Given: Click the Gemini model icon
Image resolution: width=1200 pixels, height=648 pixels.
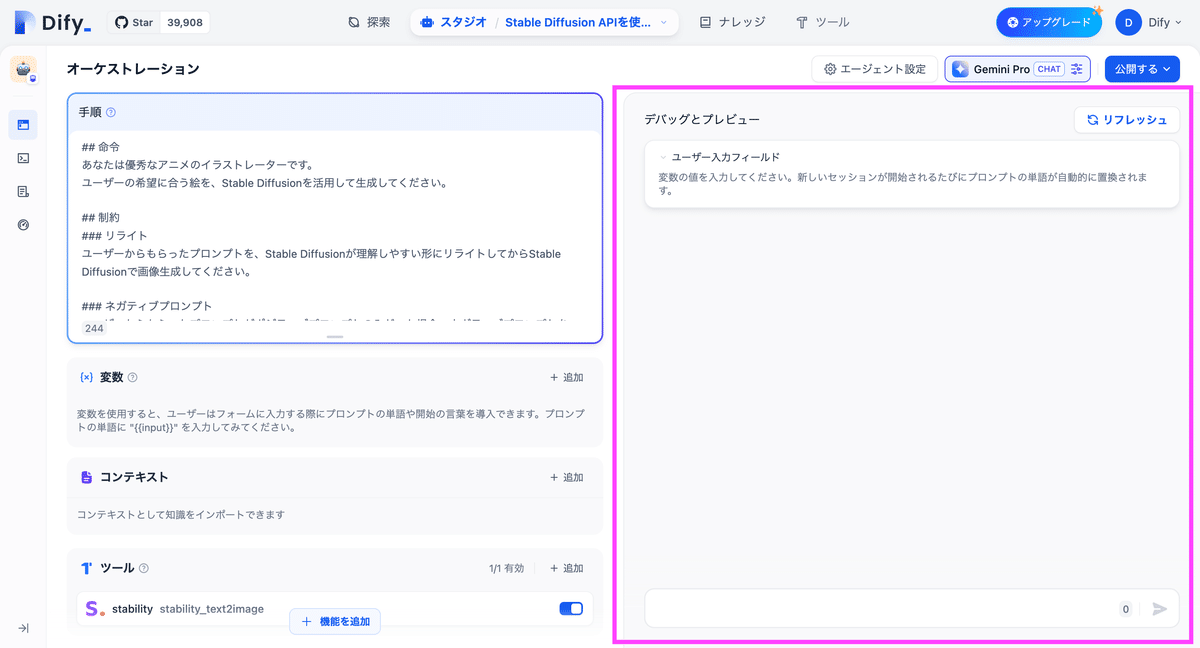Looking at the screenshot, I should pos(960,69).
